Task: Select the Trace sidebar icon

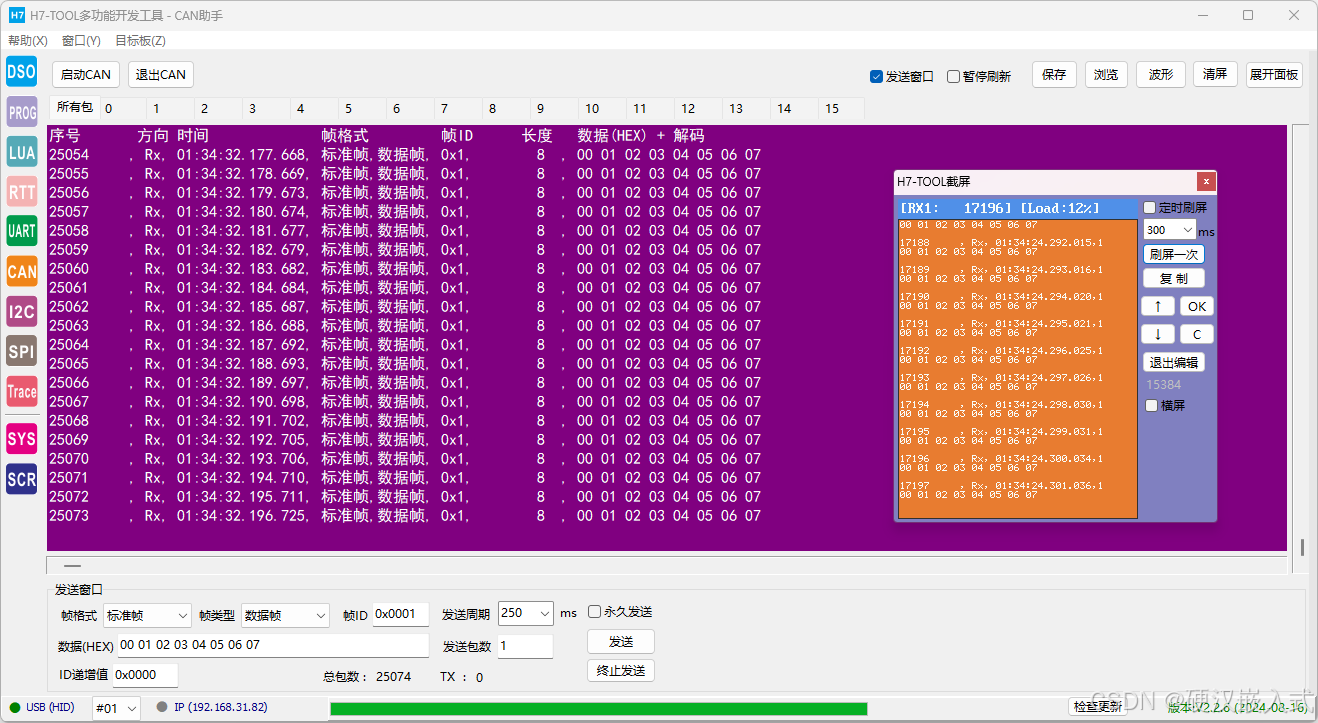Action: (x=22, y=391)
